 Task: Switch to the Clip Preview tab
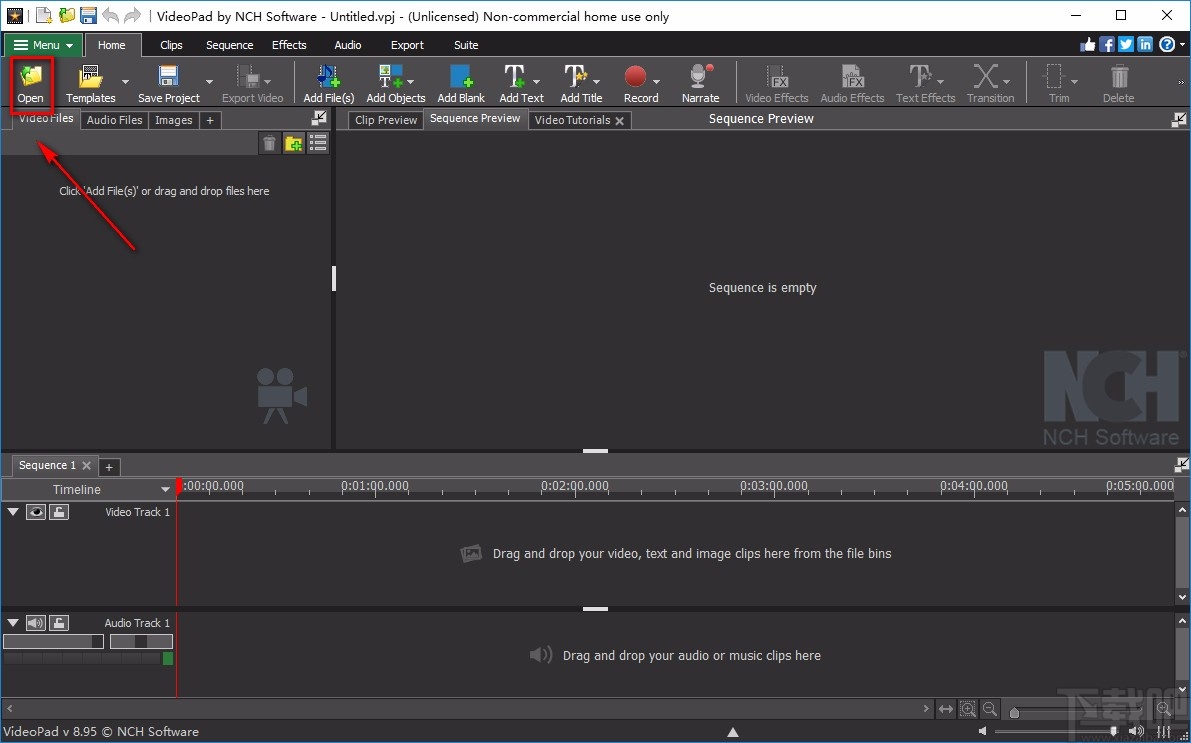(386, 120)
